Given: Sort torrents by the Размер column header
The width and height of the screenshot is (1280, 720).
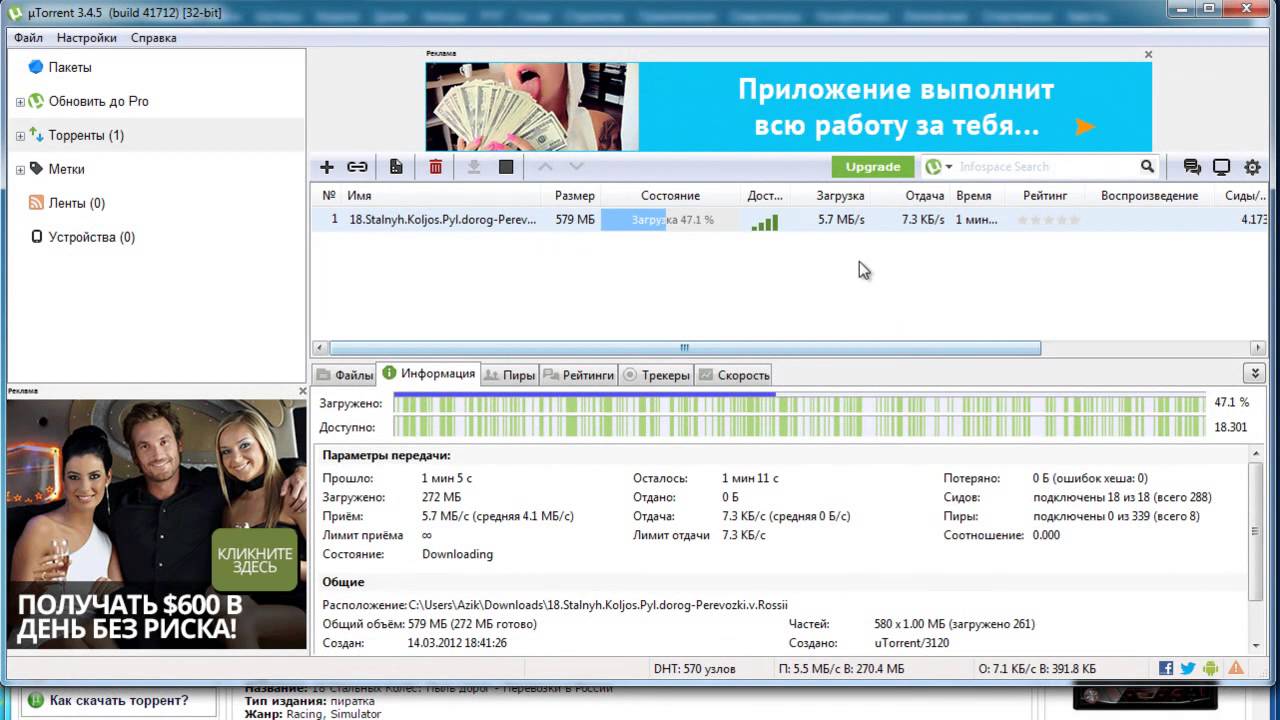Looking at the screenshot, I should click(x=574, y=196).
